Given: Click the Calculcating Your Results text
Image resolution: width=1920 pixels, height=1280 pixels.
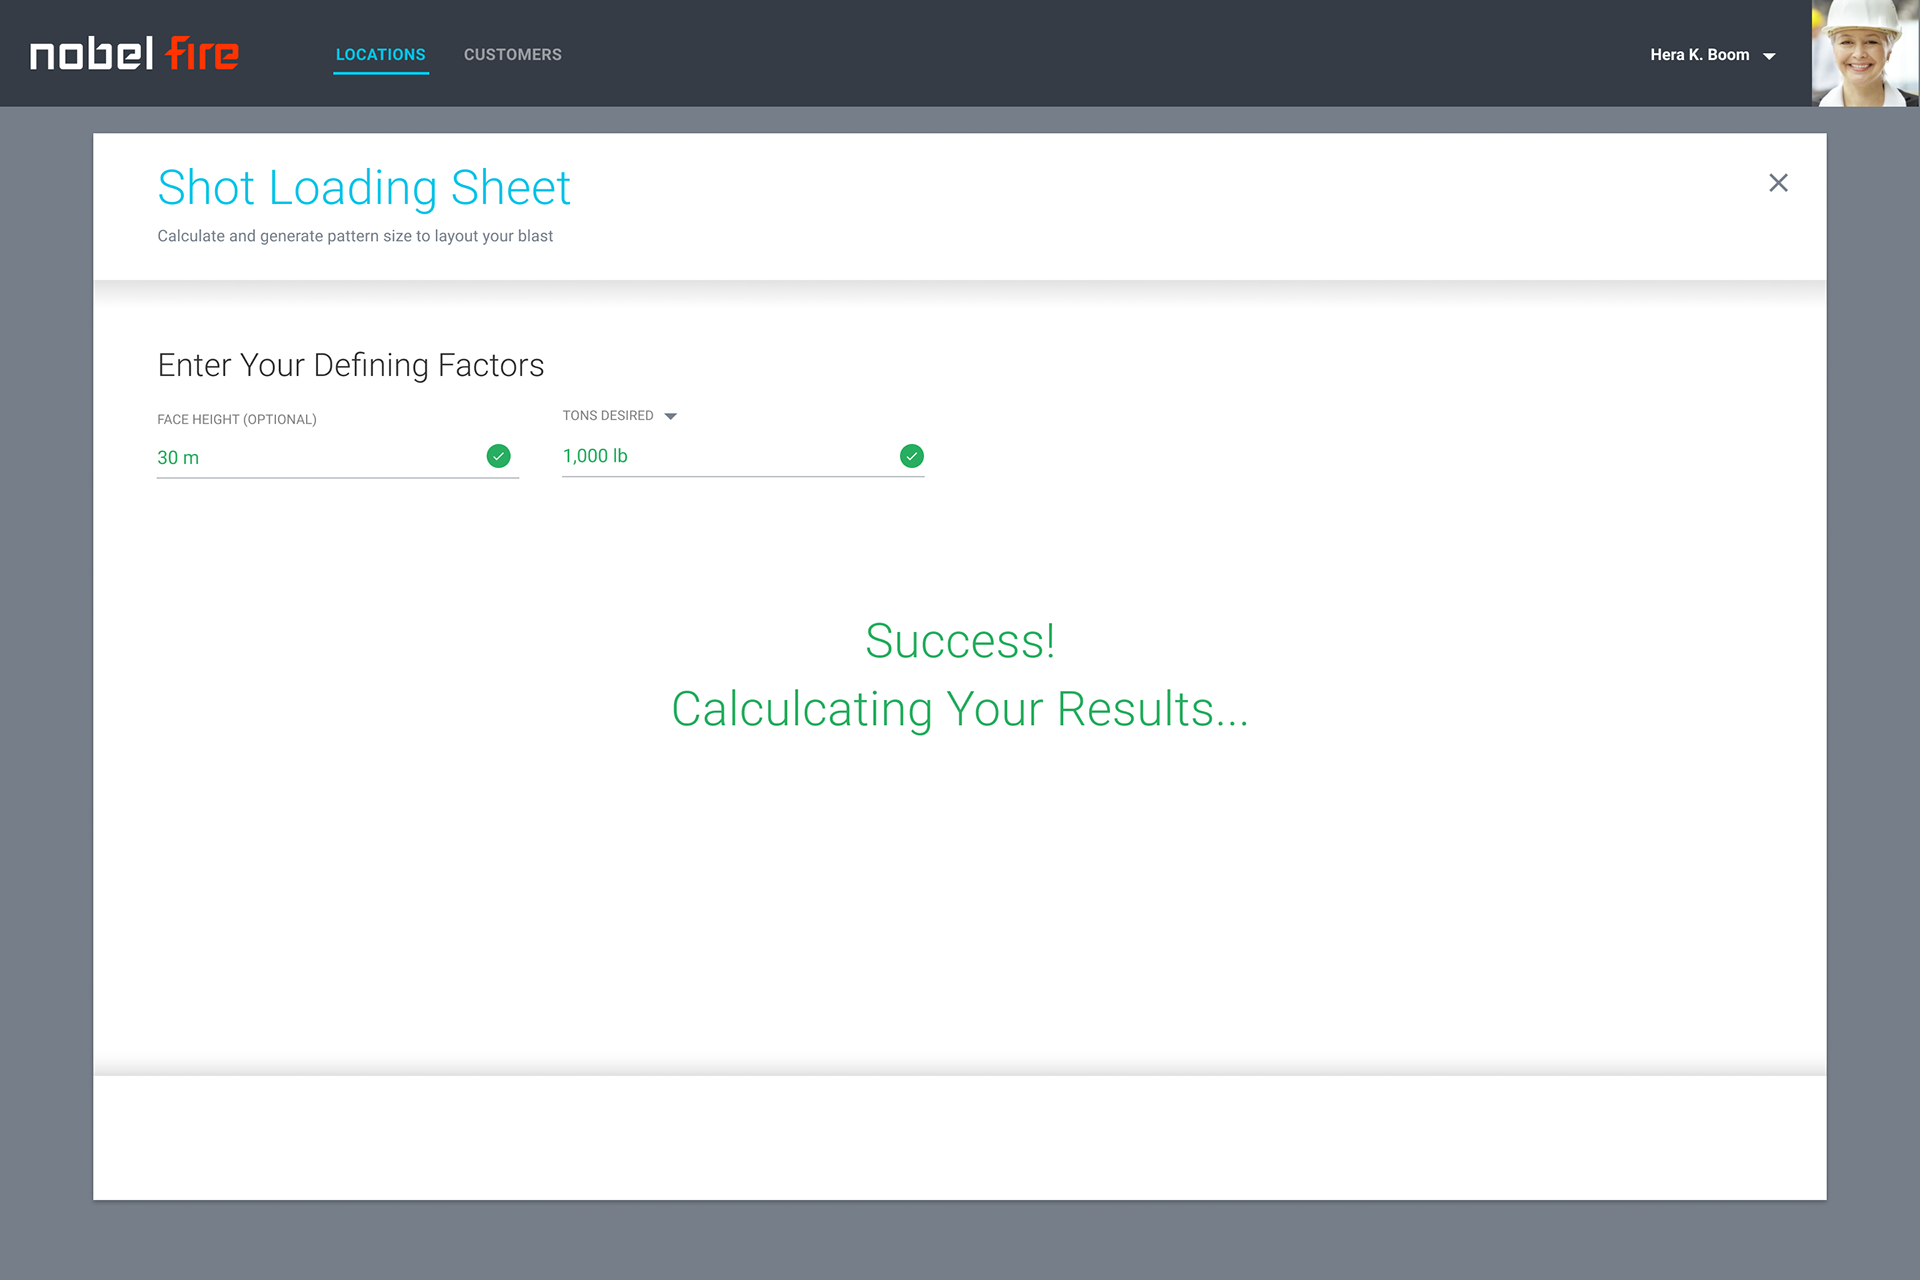Looking at the screenshot, I should coord(960,709).
